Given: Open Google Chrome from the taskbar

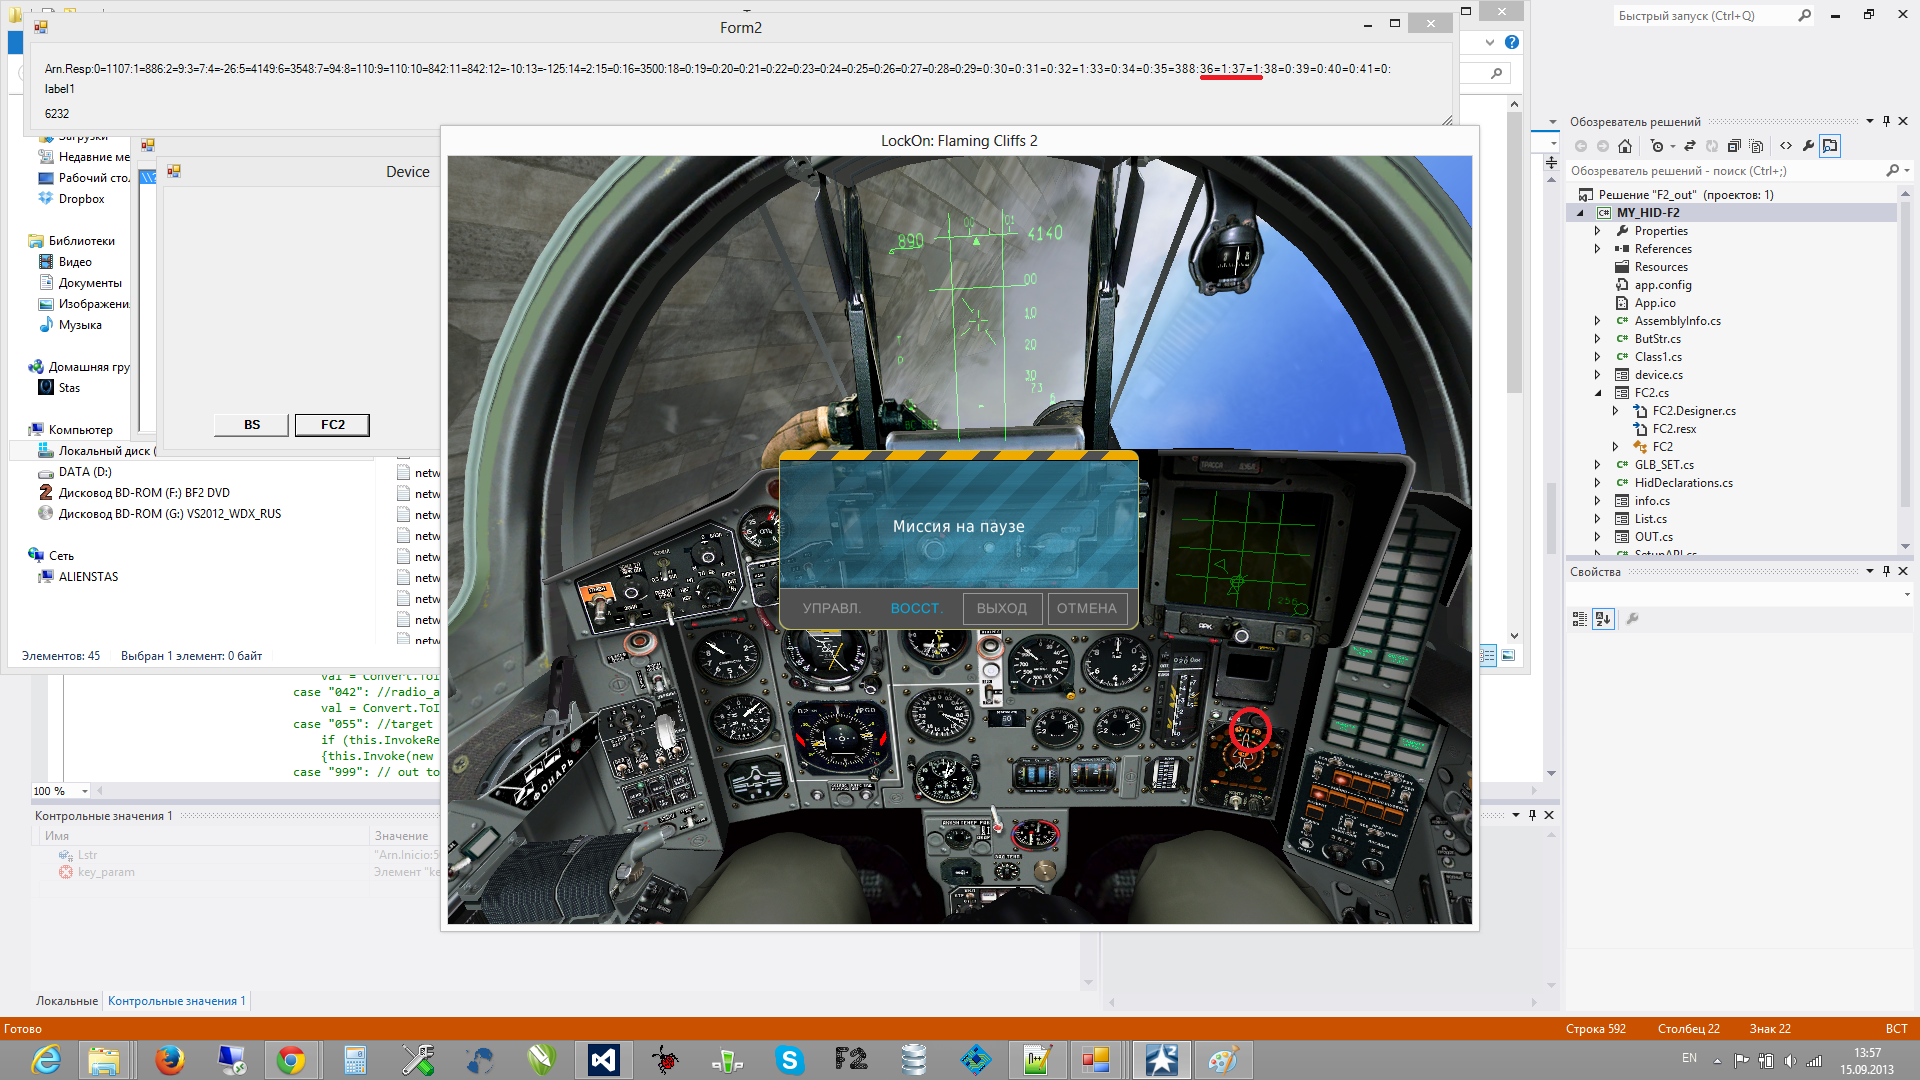Looking at the screenshot, I should pos(291,1060).
